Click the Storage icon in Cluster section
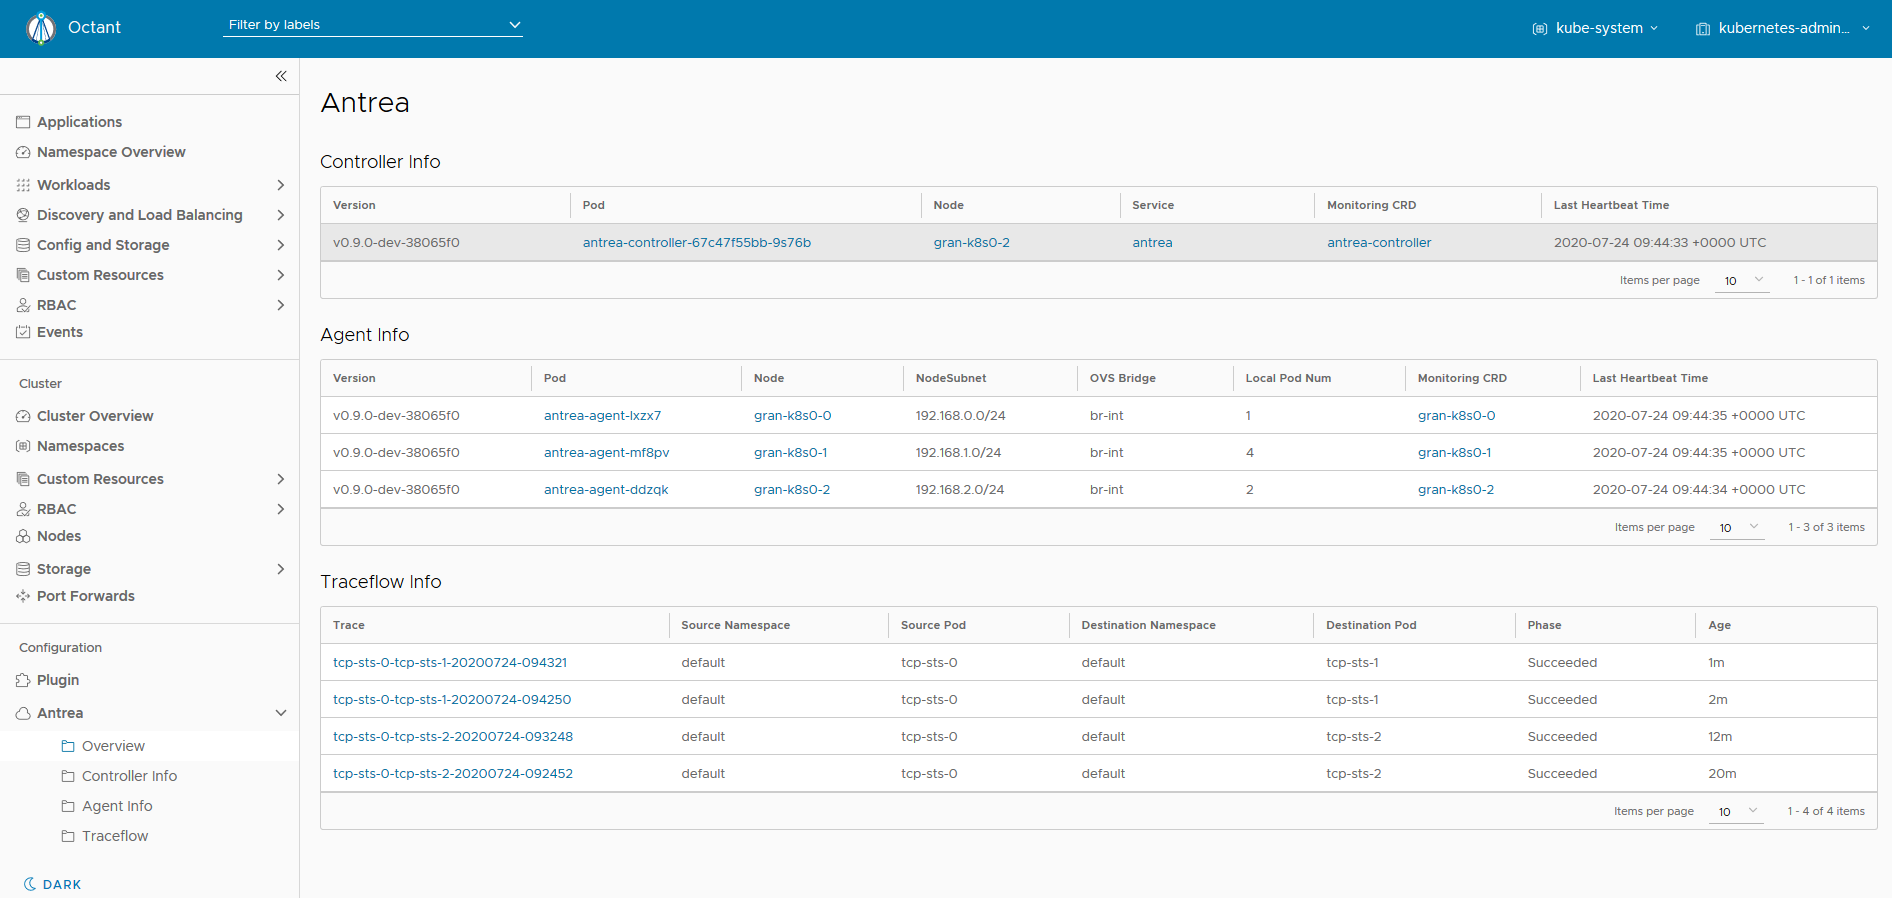 23,569
